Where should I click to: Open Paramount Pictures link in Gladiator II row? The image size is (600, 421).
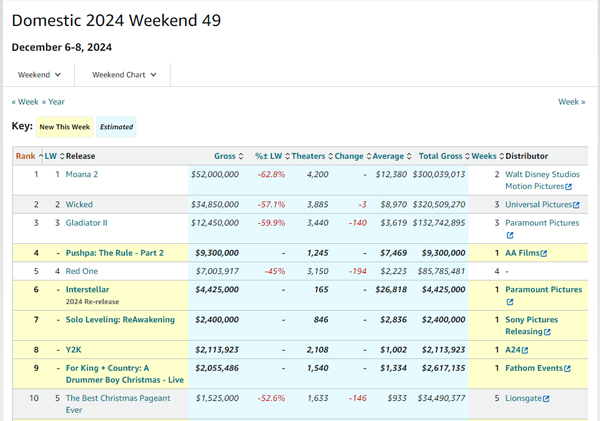pos(542,223)
